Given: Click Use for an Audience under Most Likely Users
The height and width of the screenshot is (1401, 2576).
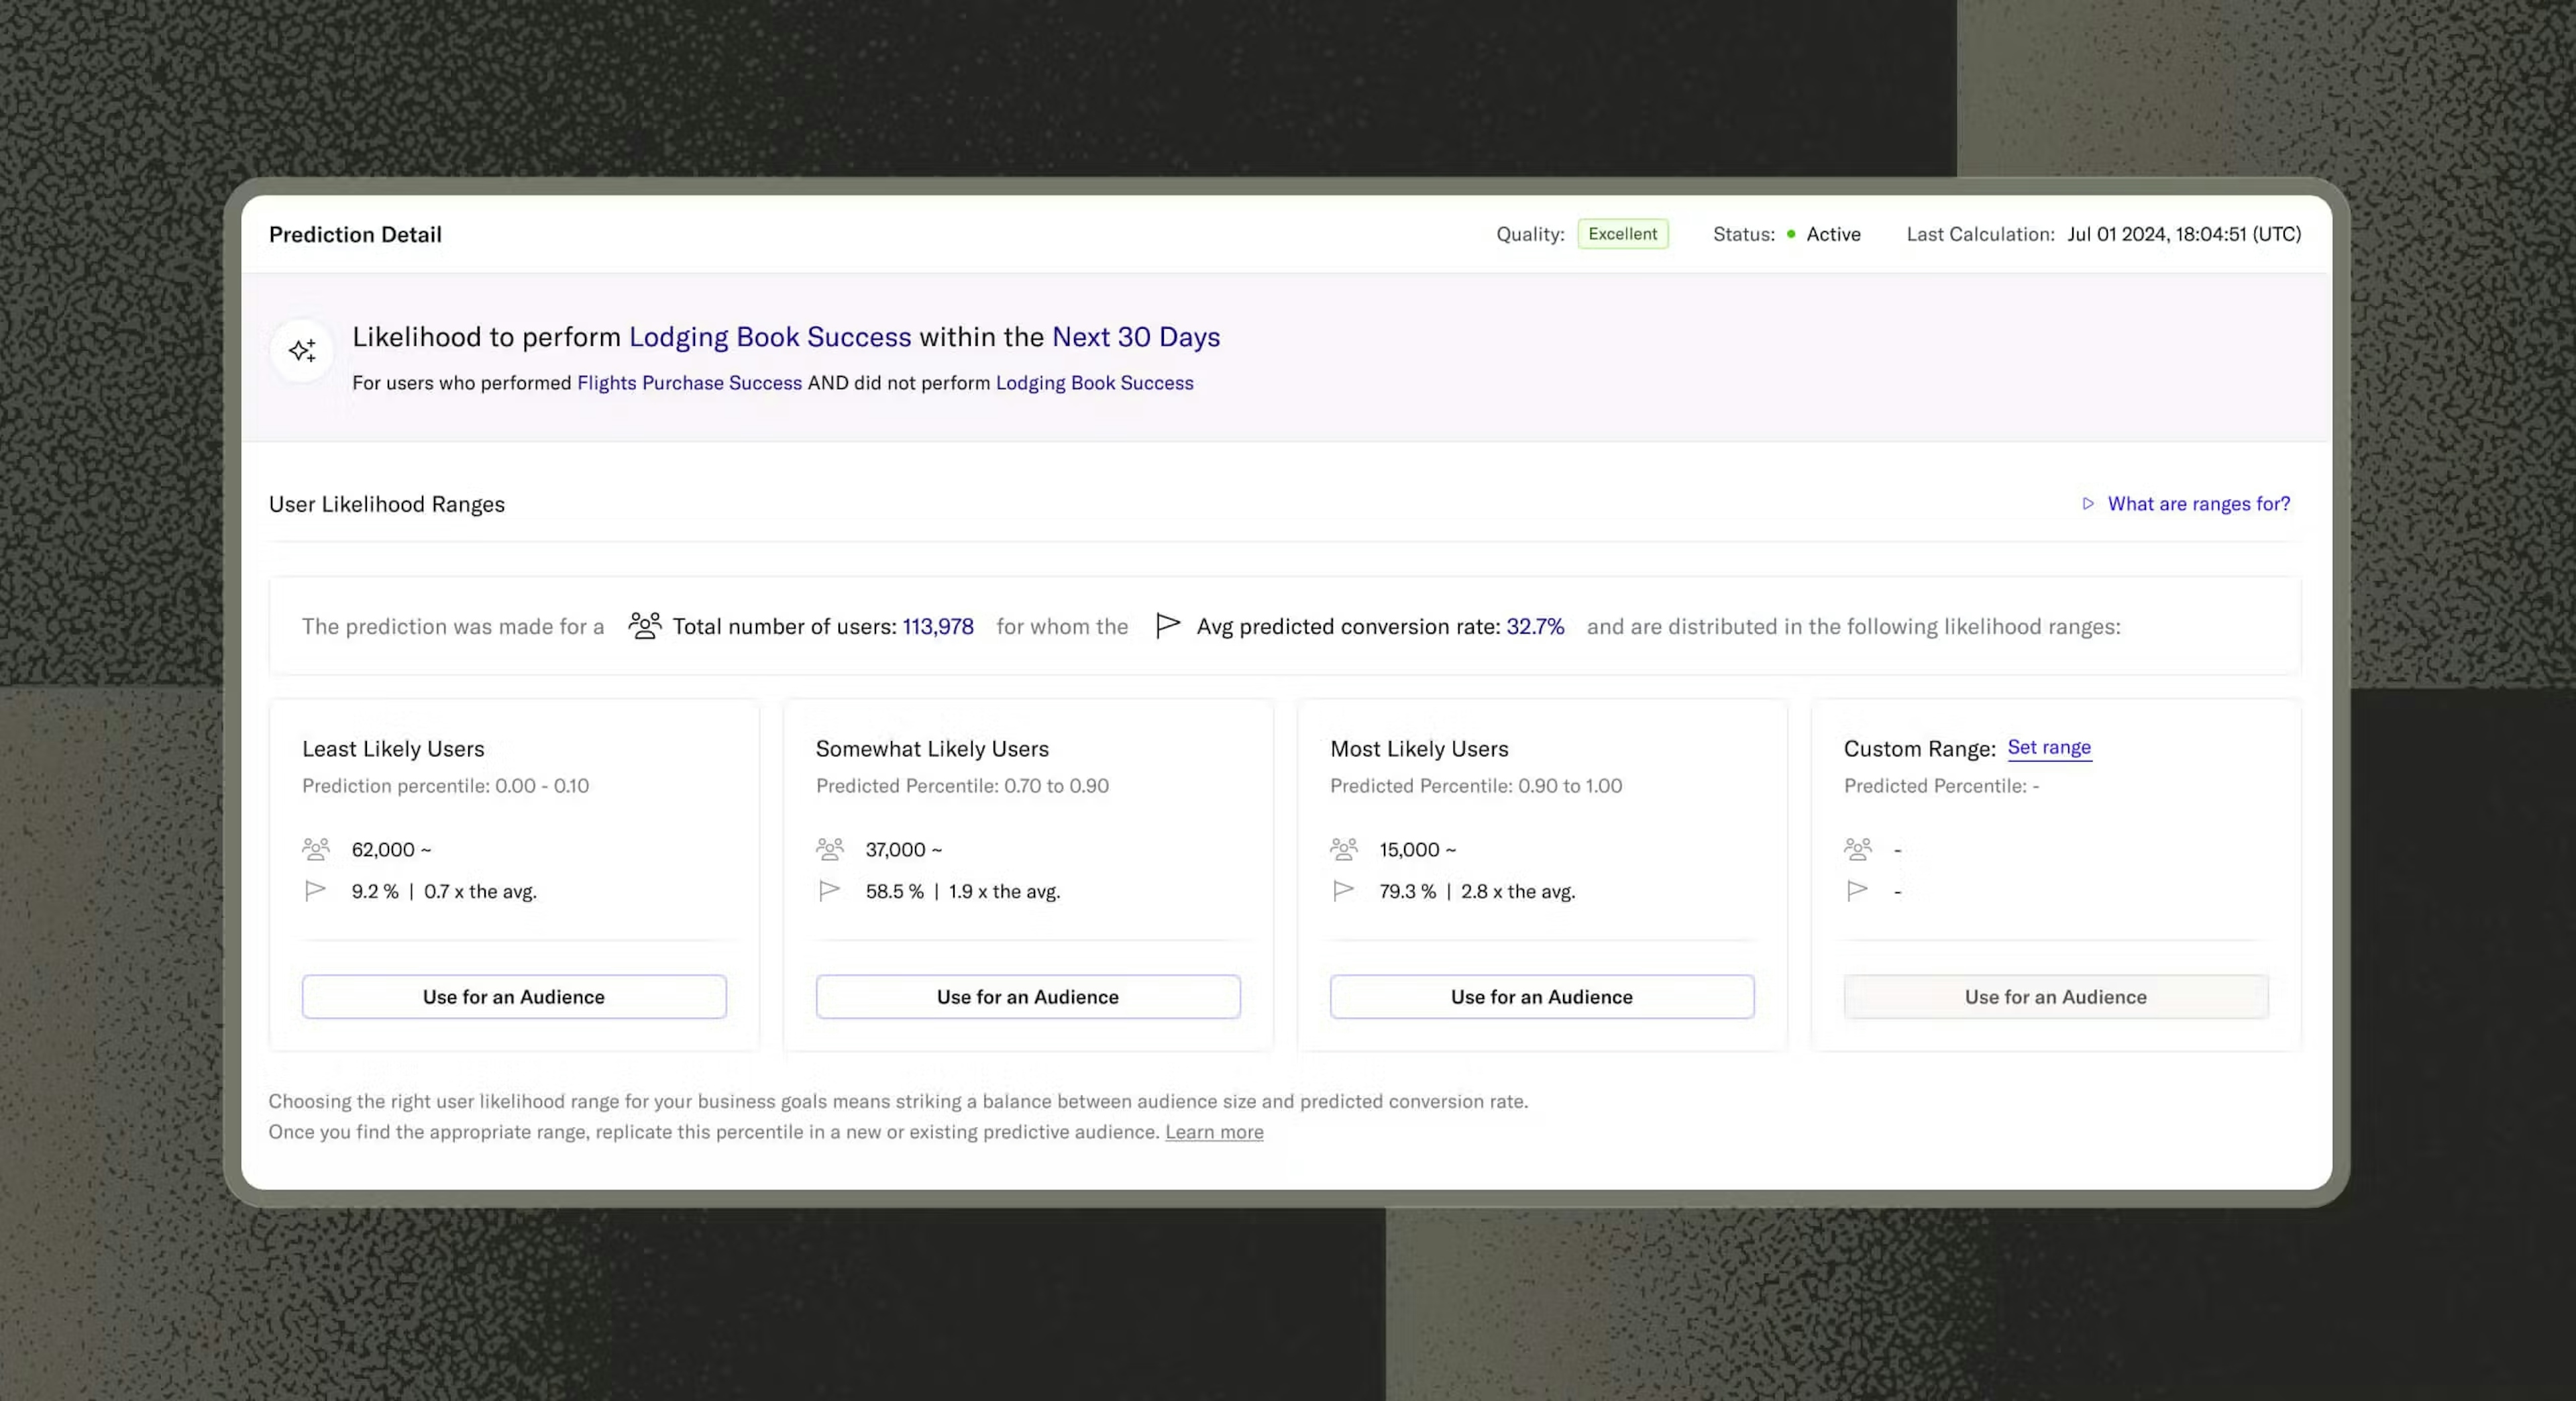Looking at the screenshot, I should [x=1541, y=996].
